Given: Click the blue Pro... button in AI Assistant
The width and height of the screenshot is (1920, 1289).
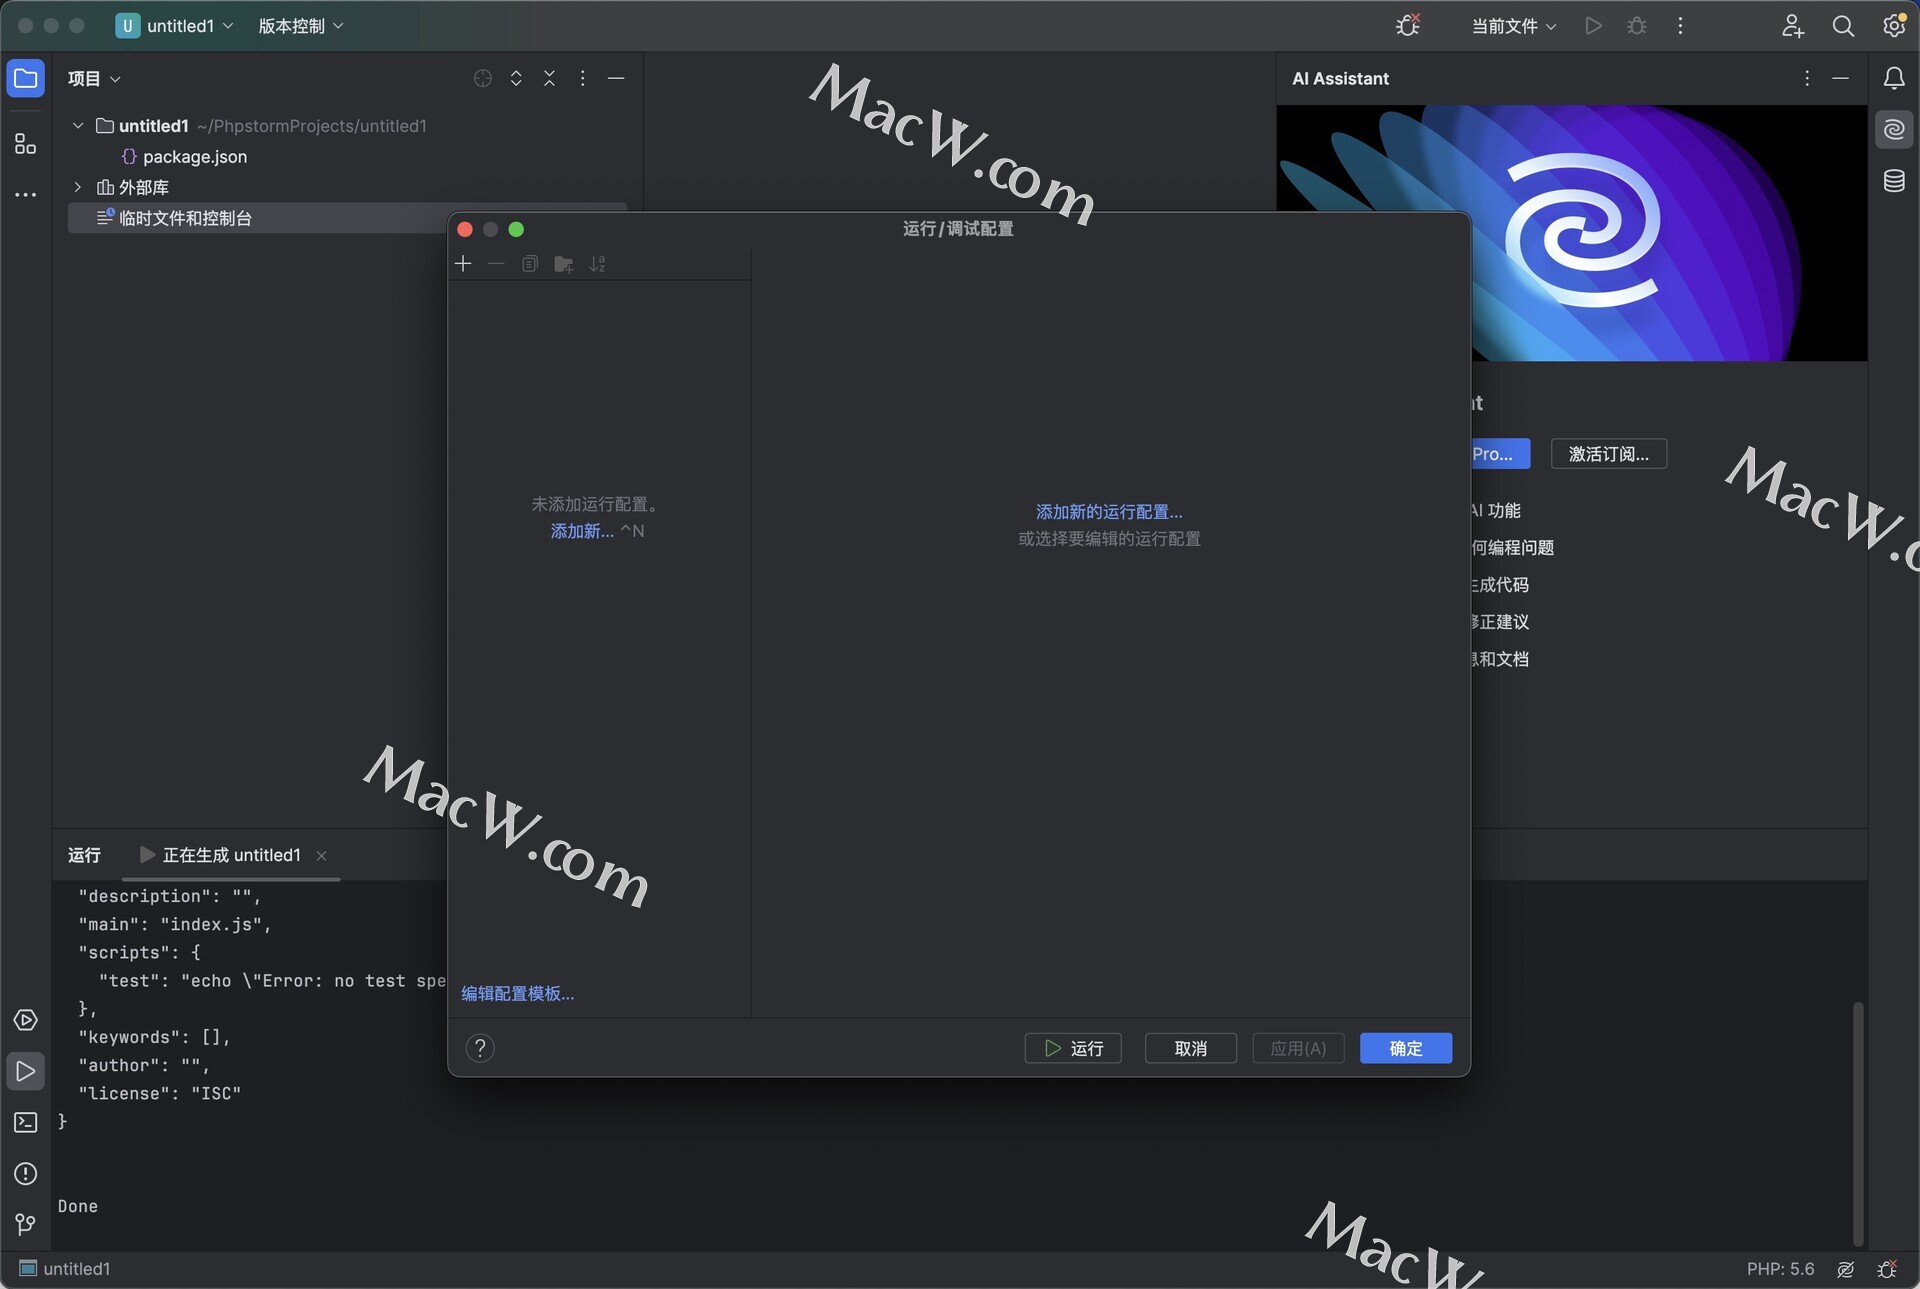Looking at the screenshot, I should [1500, 454].
